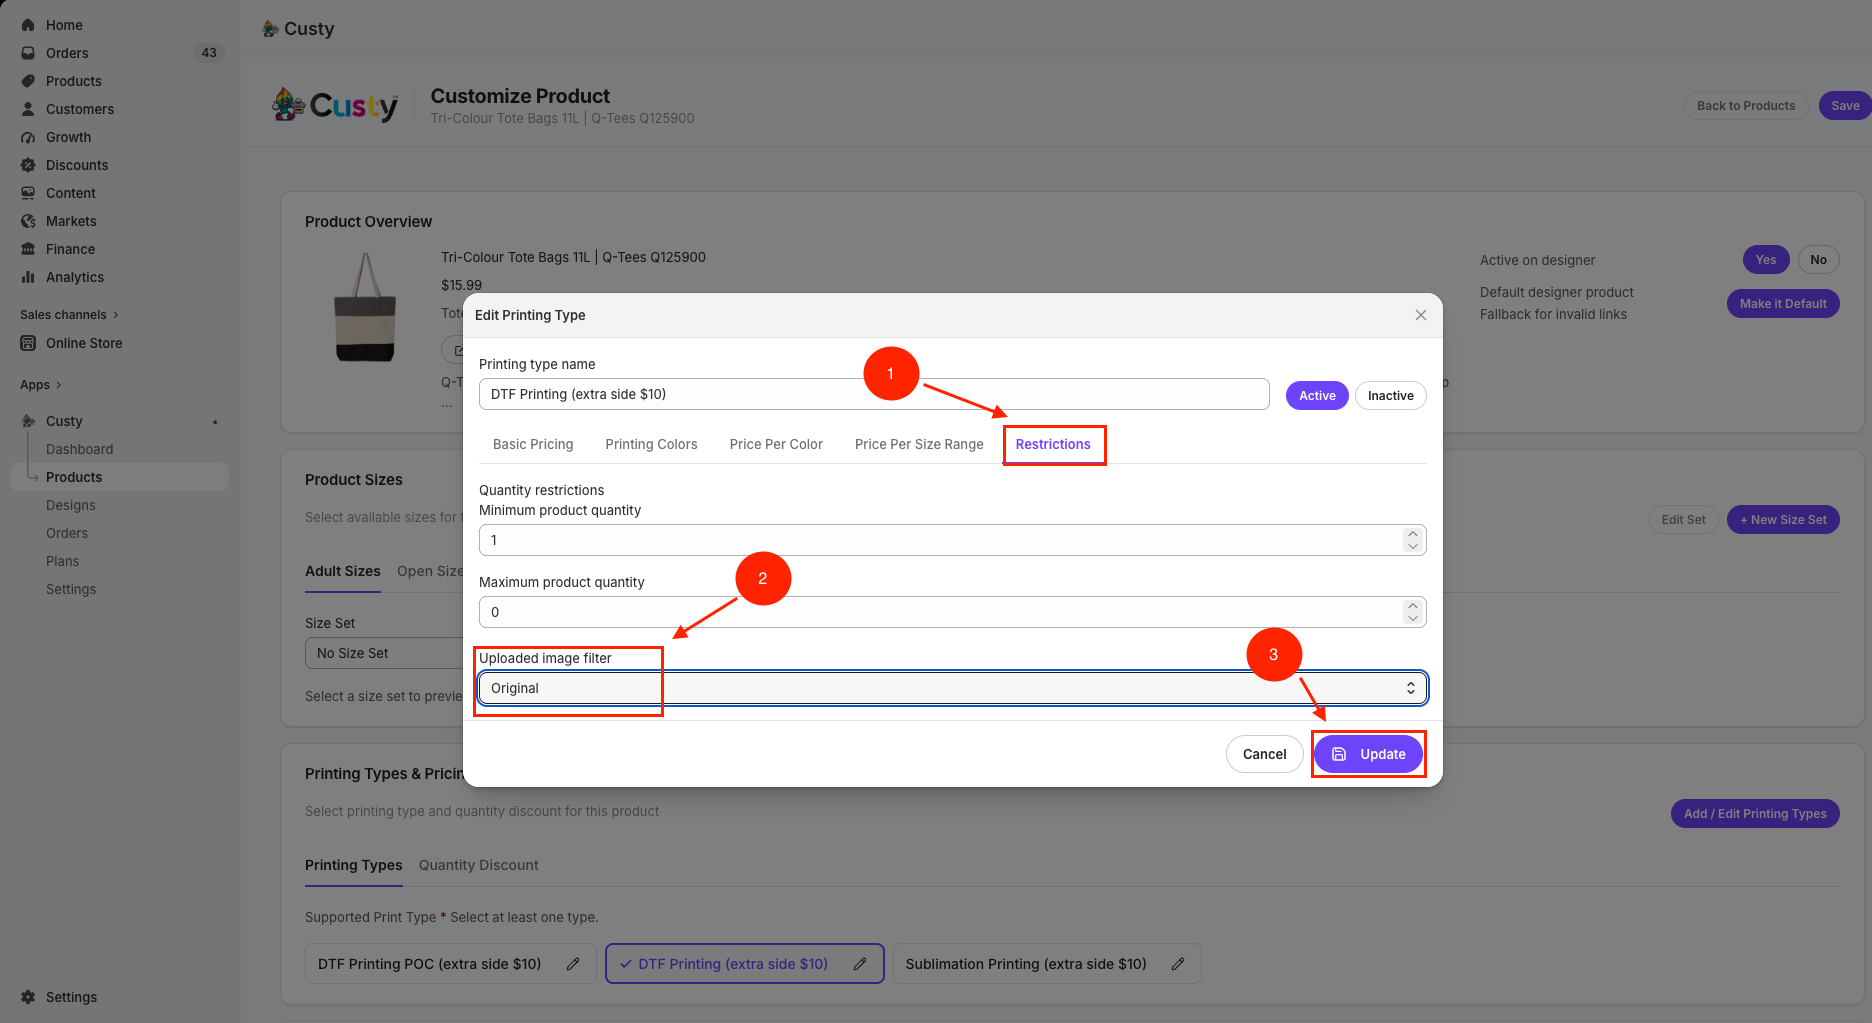The image size is (1872, 1023).
Task: Open Designs under Custy app
Action: tap(71, 505)
